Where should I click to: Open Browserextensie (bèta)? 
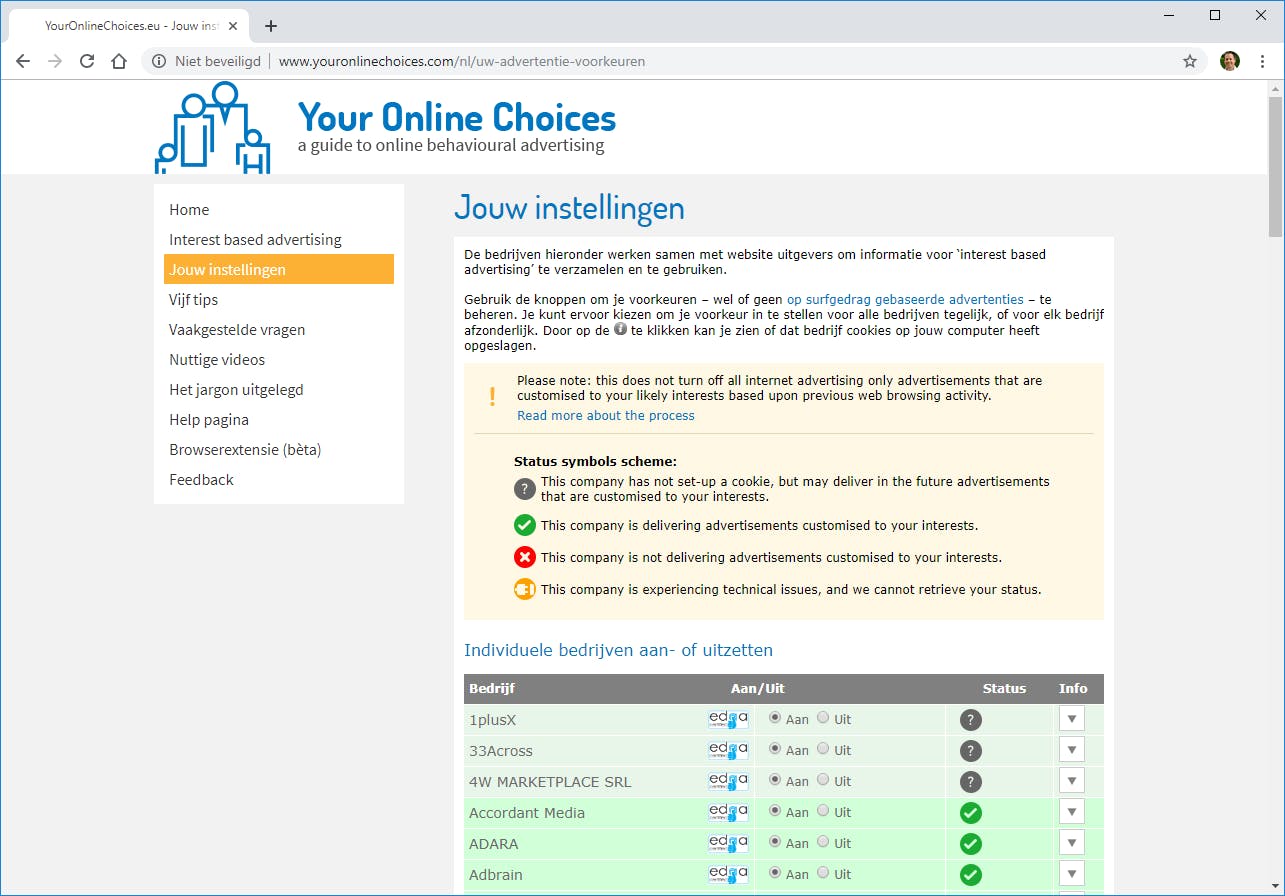point(279,450)
